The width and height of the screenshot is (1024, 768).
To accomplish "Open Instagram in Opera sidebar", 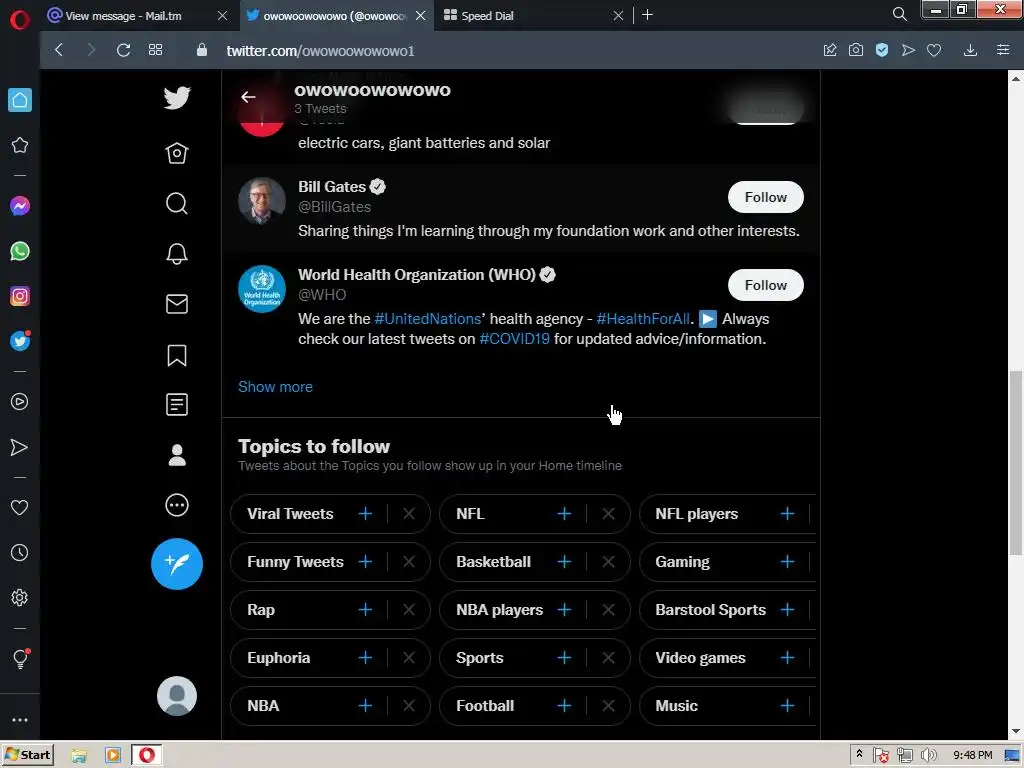I will point(20,296).
